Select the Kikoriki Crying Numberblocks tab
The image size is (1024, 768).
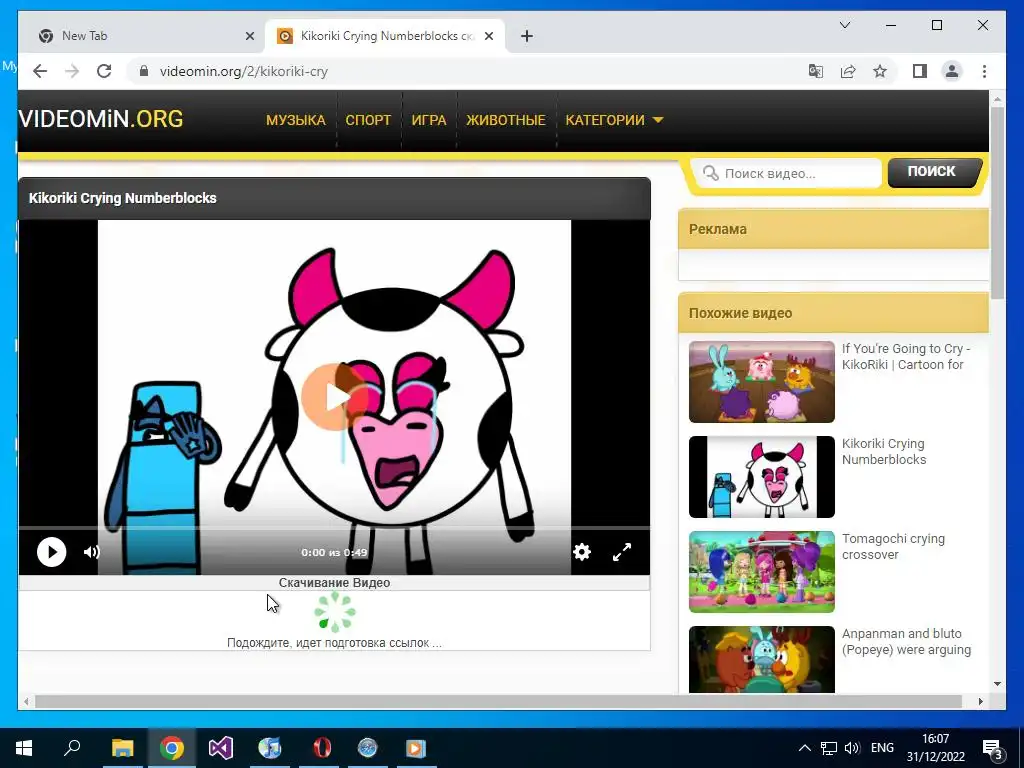(x=385, y=36)
